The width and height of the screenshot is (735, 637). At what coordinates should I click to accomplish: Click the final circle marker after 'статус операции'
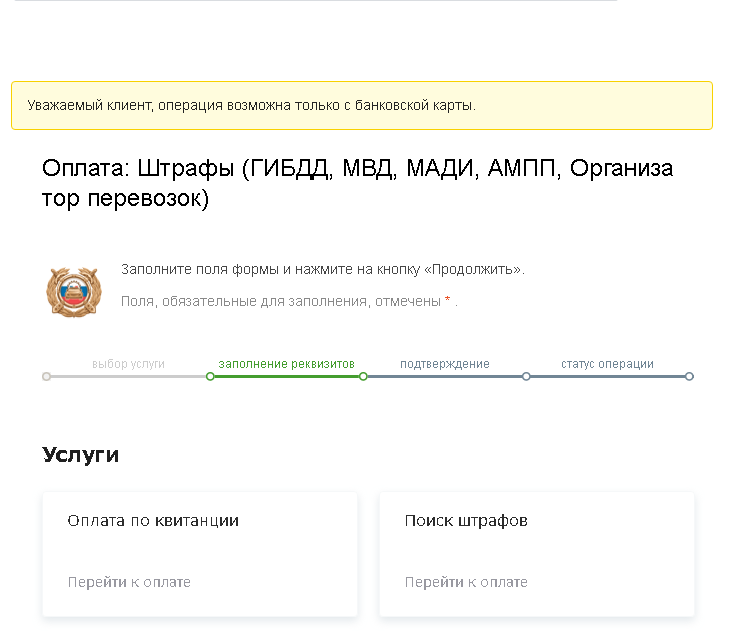(689, 376)
